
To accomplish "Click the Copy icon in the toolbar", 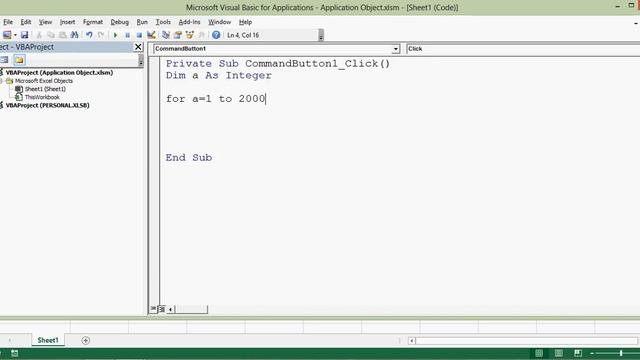I will click(51, 35).
